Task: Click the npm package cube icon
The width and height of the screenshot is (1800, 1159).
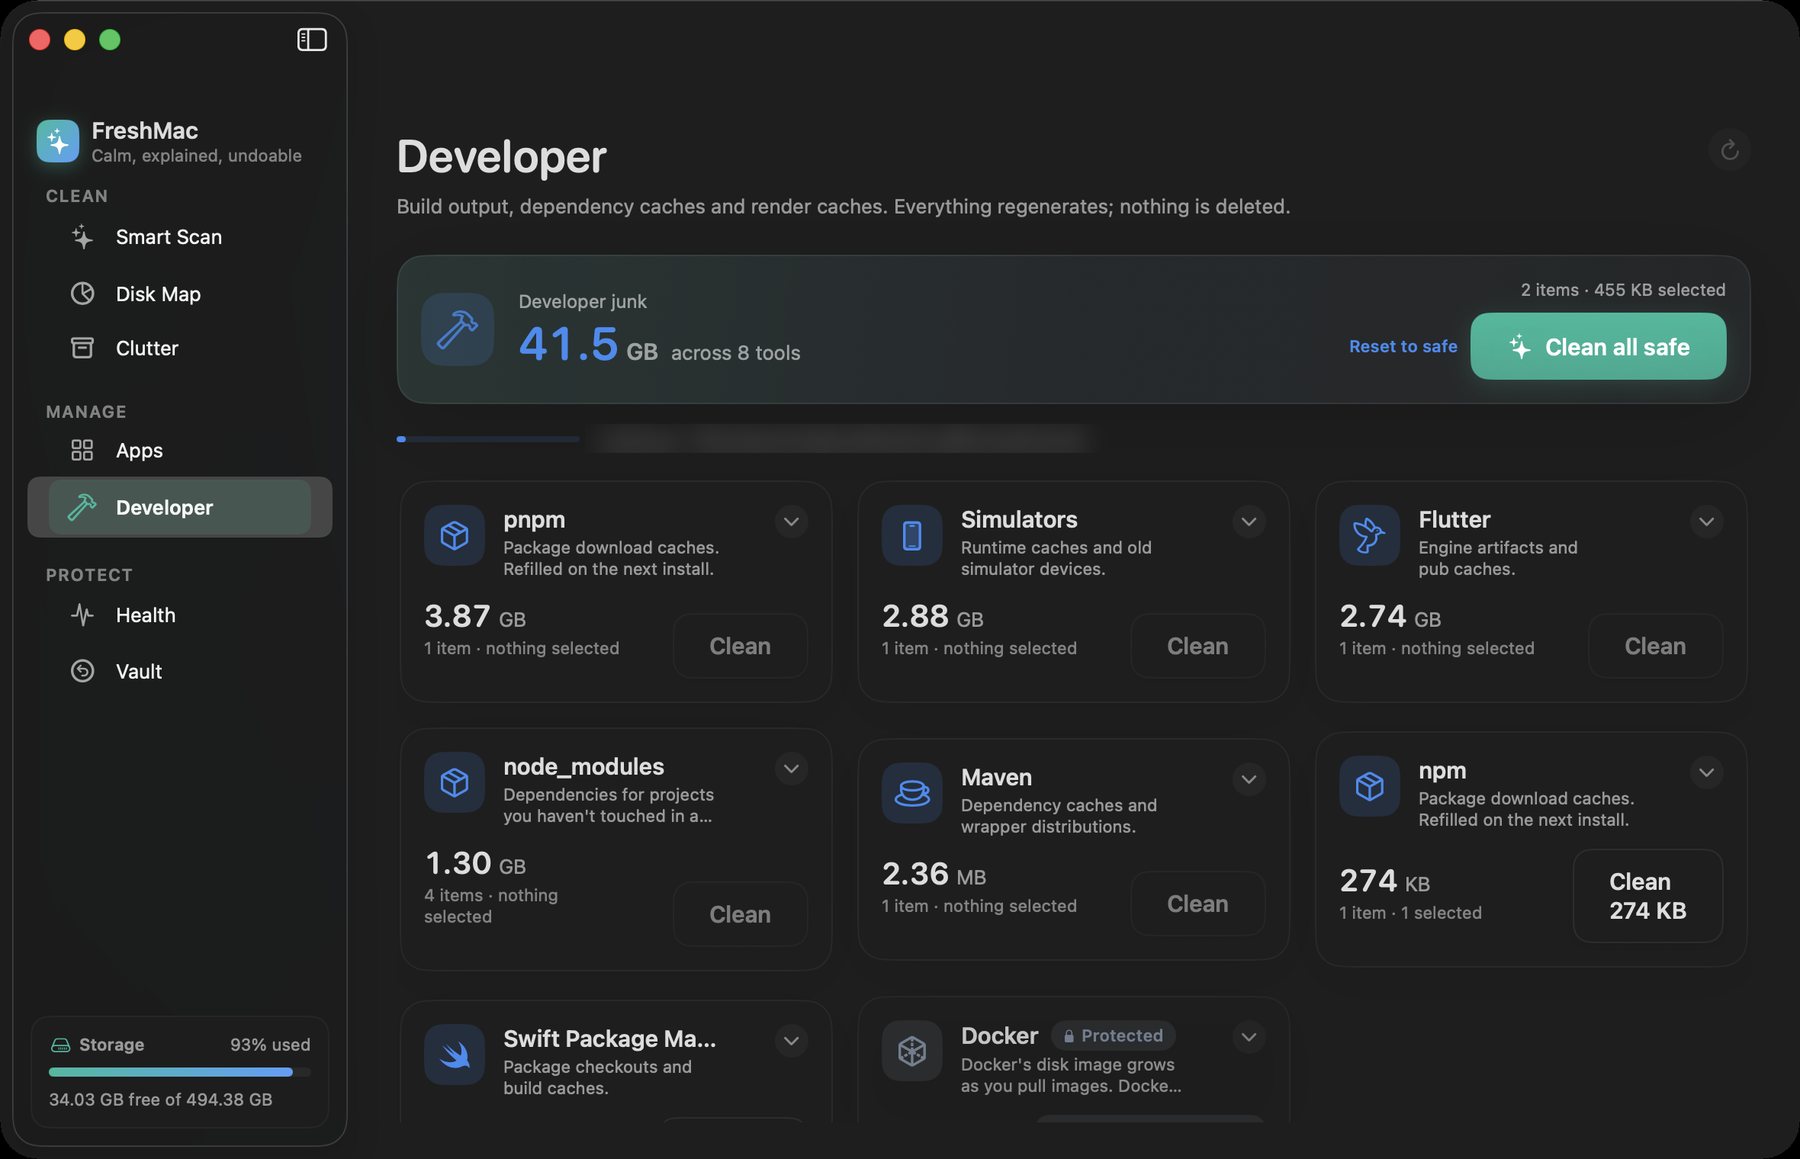Action: pyautogui.click(x=1370, y=786)
